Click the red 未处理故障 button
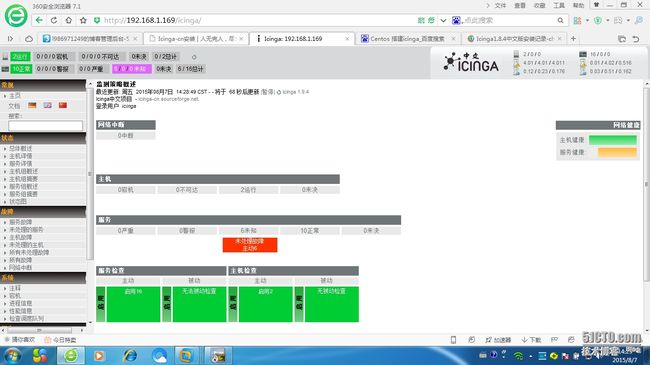 (x=250, y=245)
